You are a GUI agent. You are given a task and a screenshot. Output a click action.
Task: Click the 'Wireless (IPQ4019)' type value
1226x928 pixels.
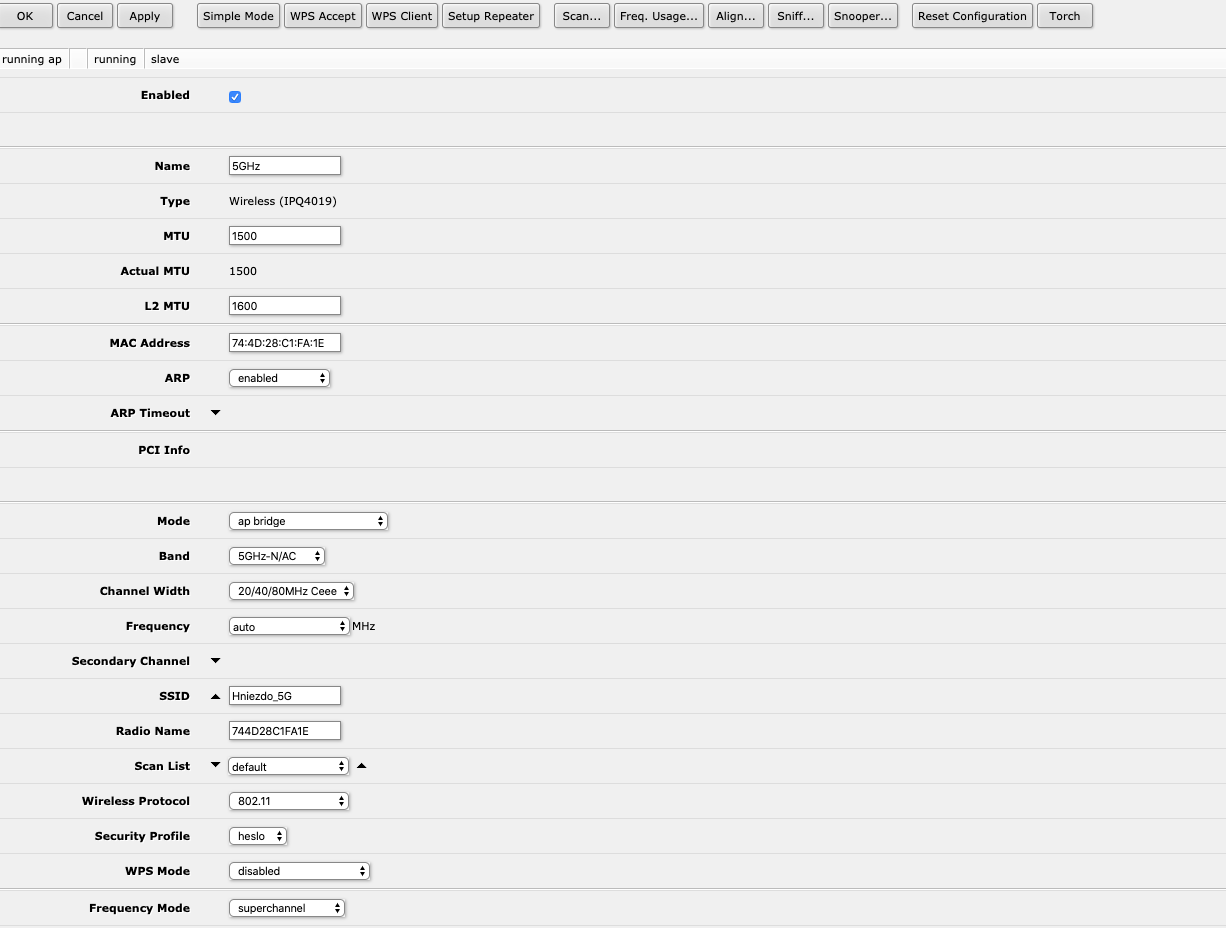[283, 201]
